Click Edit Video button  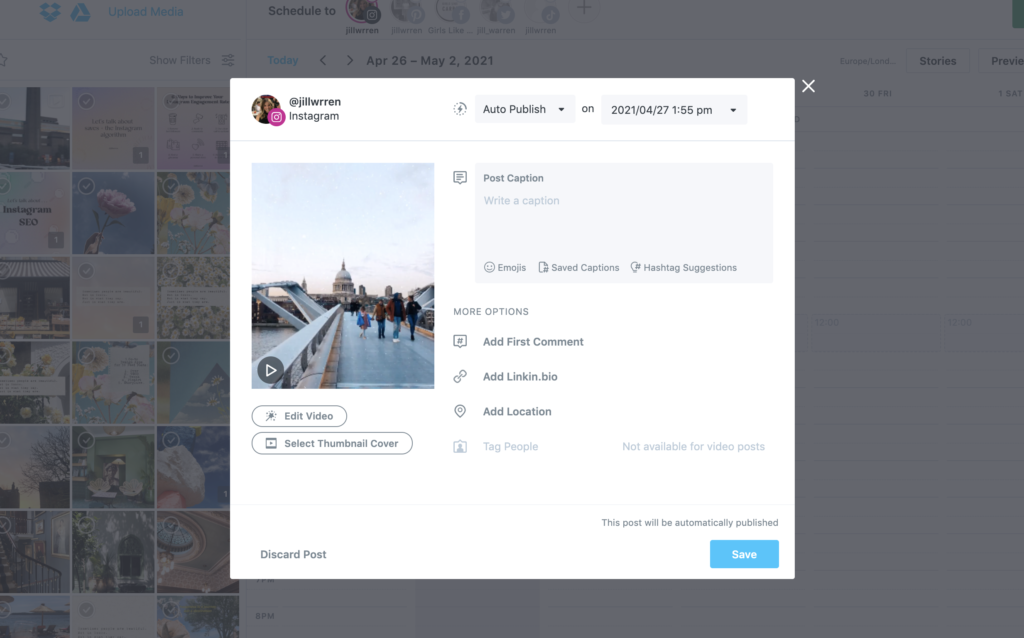pos(299,416)
